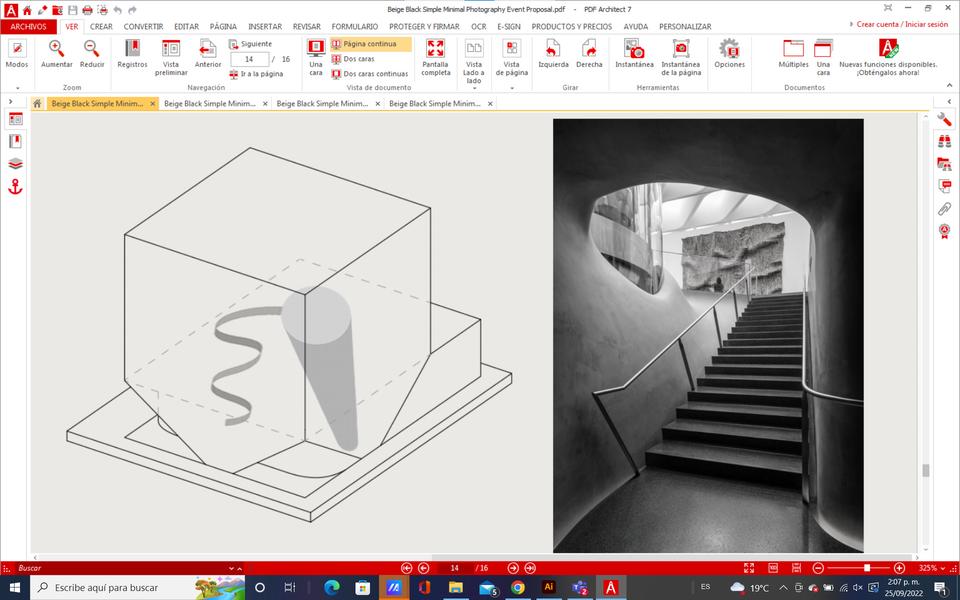The image size is (960, 600).
Task: Switch to the PROTEGER Y FIRMAR tab
Action: click(x=424, y=26)
